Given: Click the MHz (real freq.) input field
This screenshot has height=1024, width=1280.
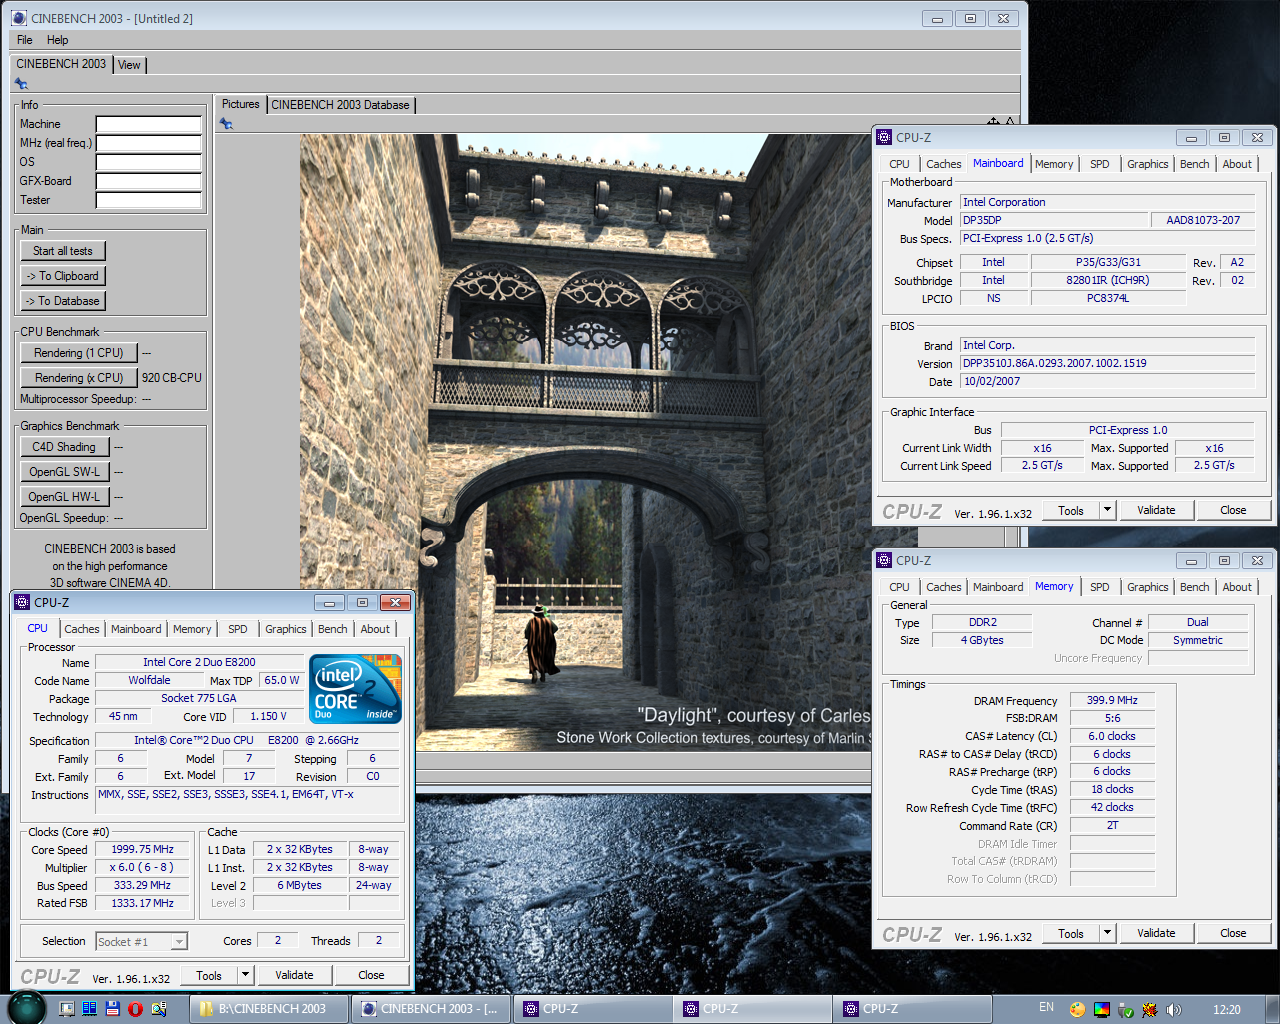Looking at the screenshot, I should pyautogui.click(x=149, y=143).
